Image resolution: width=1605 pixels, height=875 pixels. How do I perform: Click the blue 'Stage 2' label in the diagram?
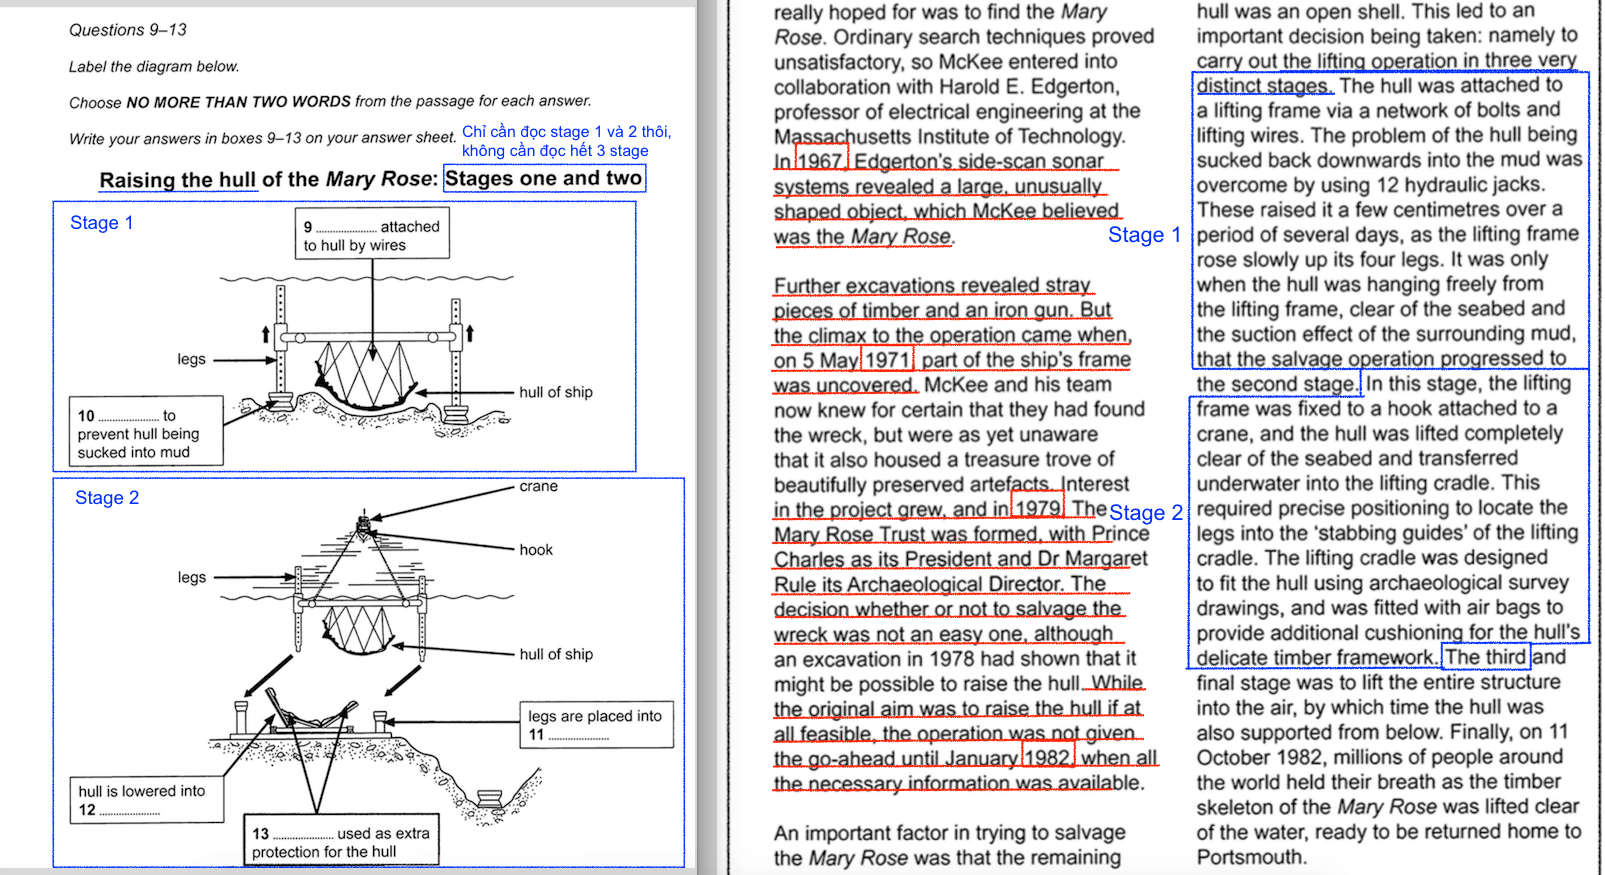(107, 498)
